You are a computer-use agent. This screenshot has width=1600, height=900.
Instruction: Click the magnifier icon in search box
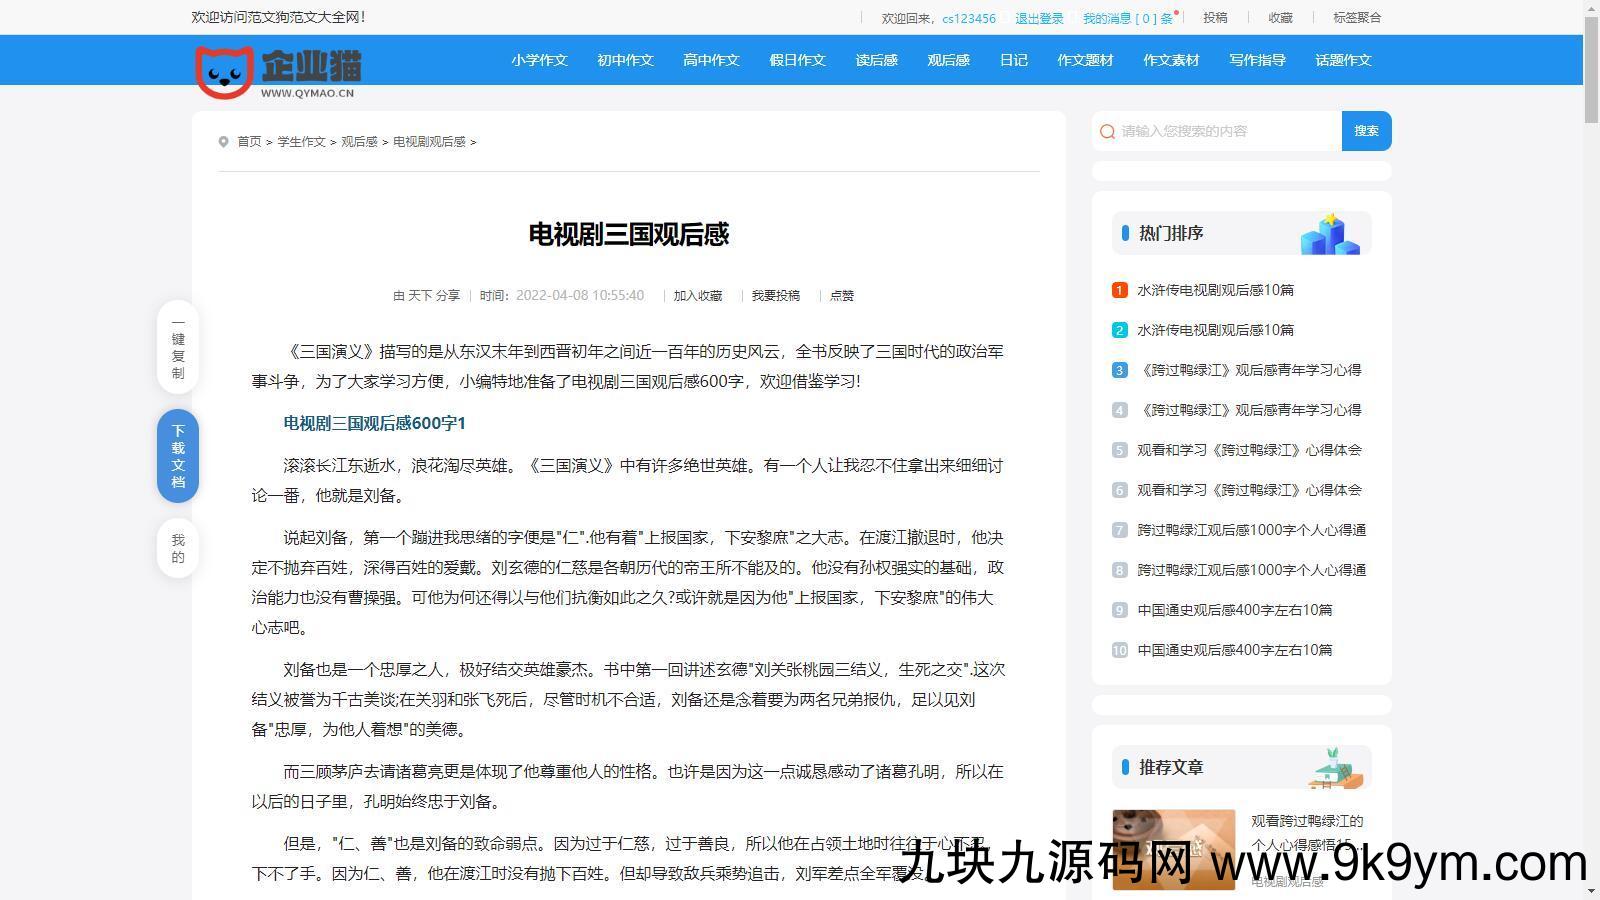[x=1107, y=131]
